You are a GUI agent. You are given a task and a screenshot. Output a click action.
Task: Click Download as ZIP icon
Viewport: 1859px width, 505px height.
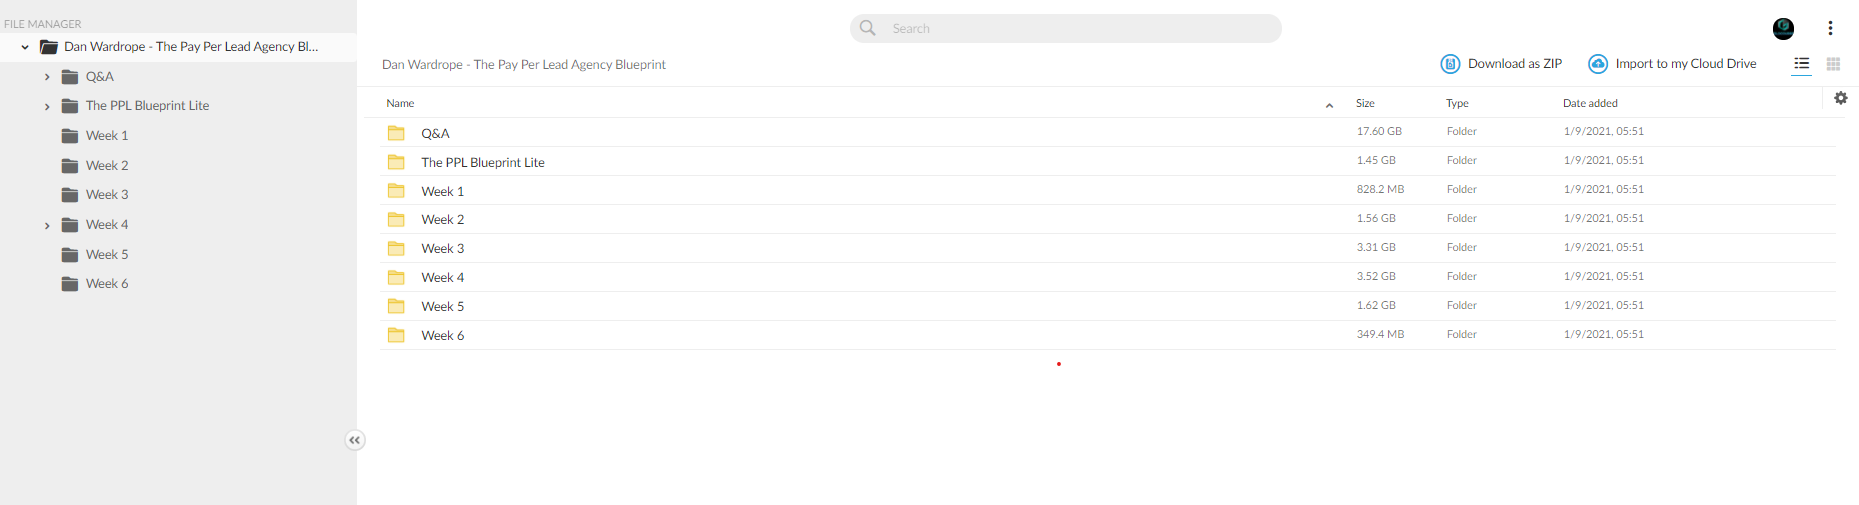tap(1450, 64)
